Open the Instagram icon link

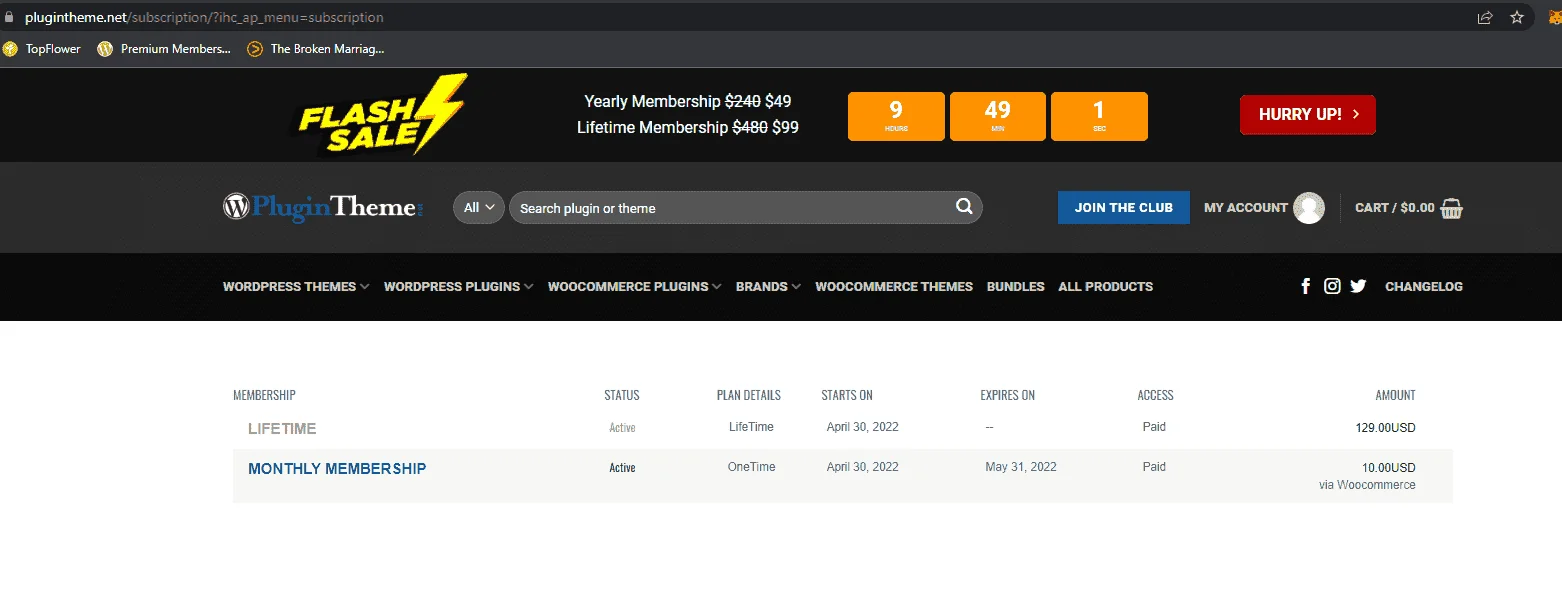(x=1332, y=287)
